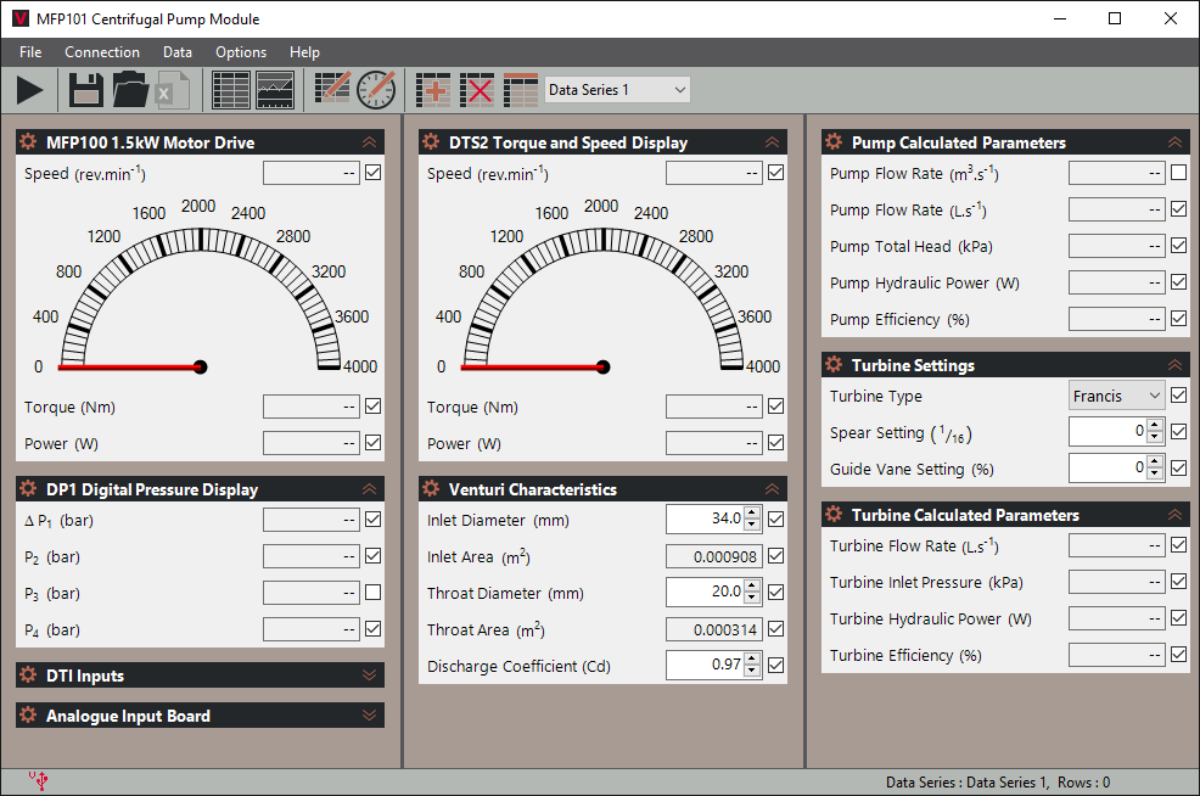Click the open folder icon
1200x796 pixels.
[130, 90]
